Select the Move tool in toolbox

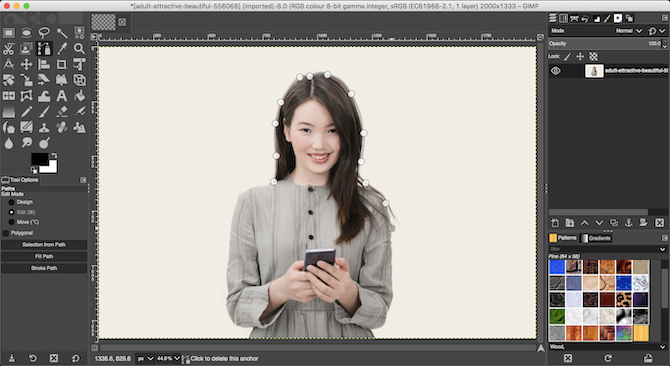(26, 64)
